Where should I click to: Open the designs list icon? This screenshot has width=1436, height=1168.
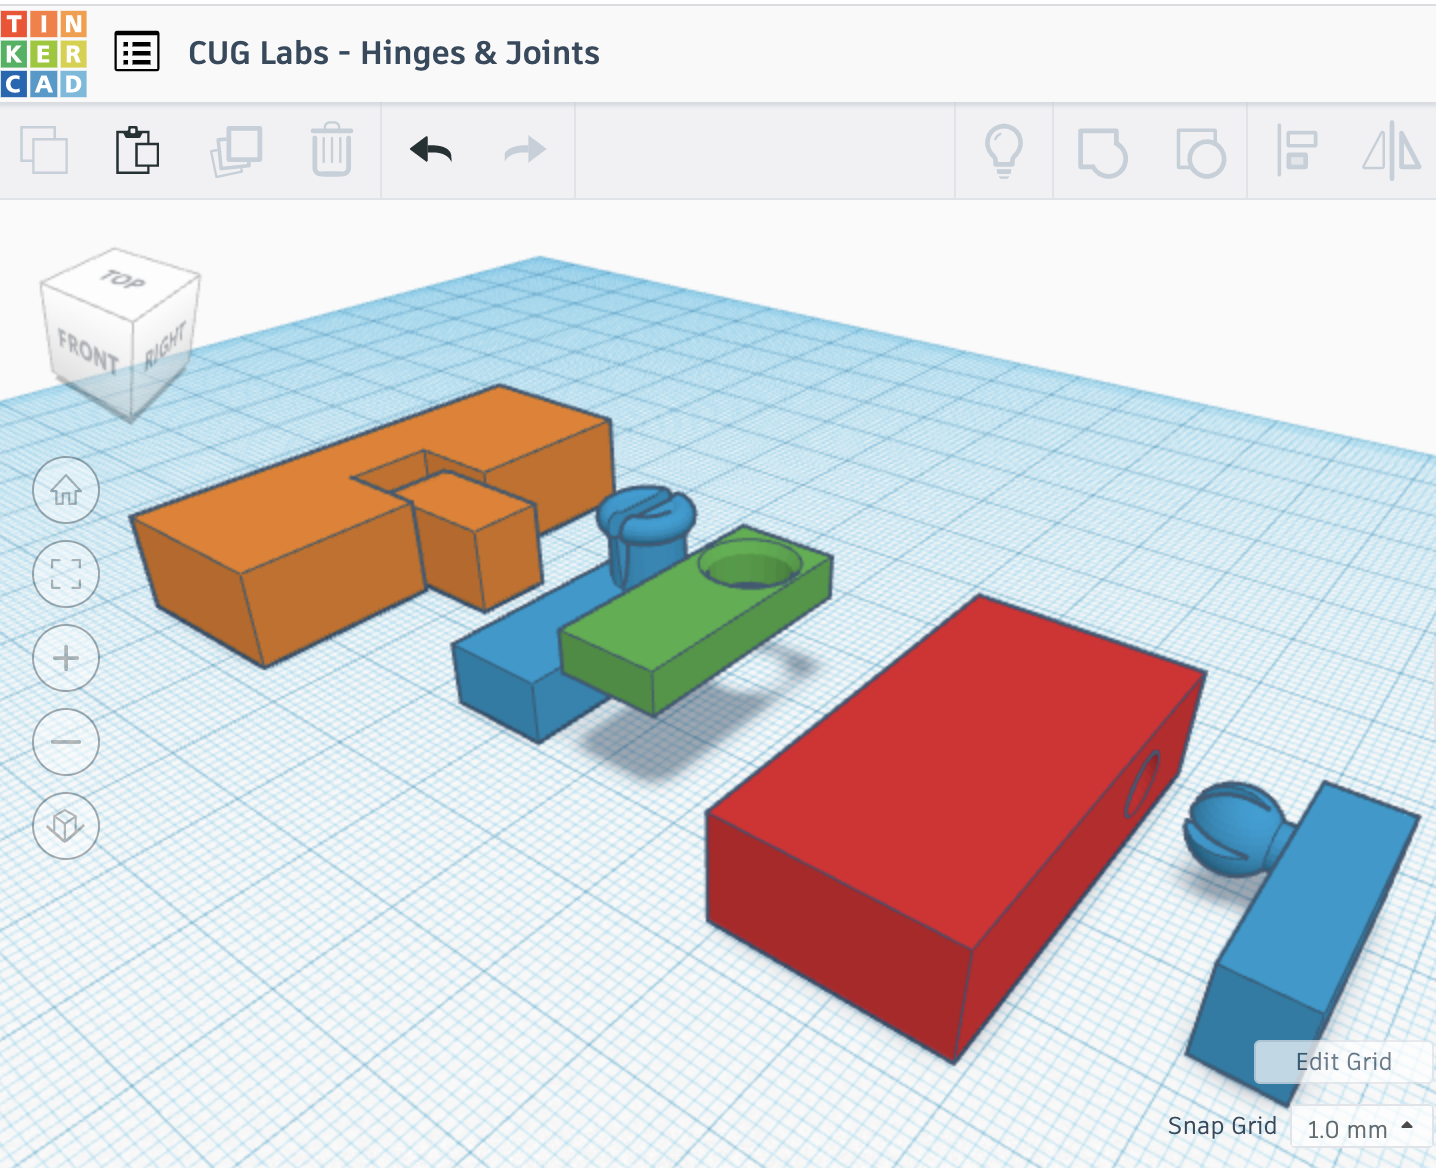click(137, 52)
